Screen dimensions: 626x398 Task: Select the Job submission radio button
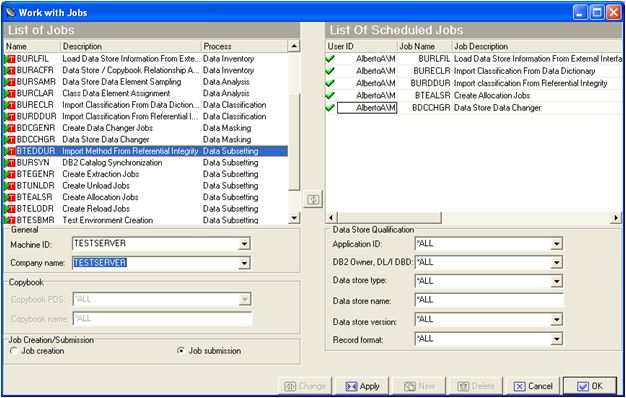181,351
